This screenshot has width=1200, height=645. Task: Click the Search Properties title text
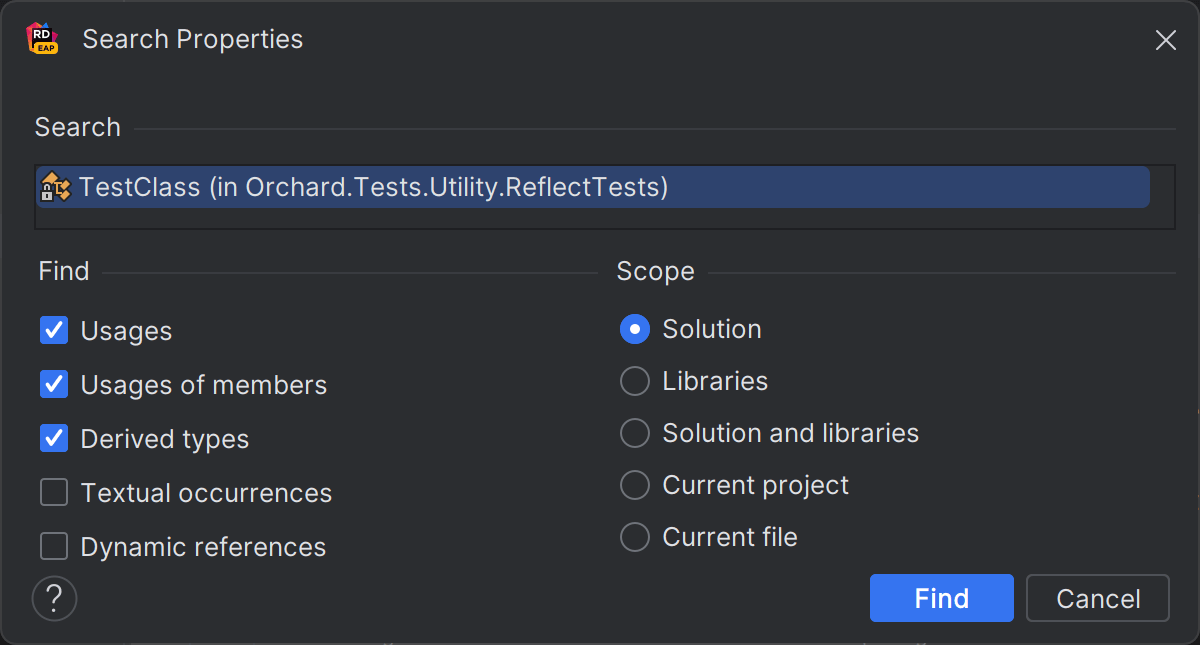coord(192,40)
